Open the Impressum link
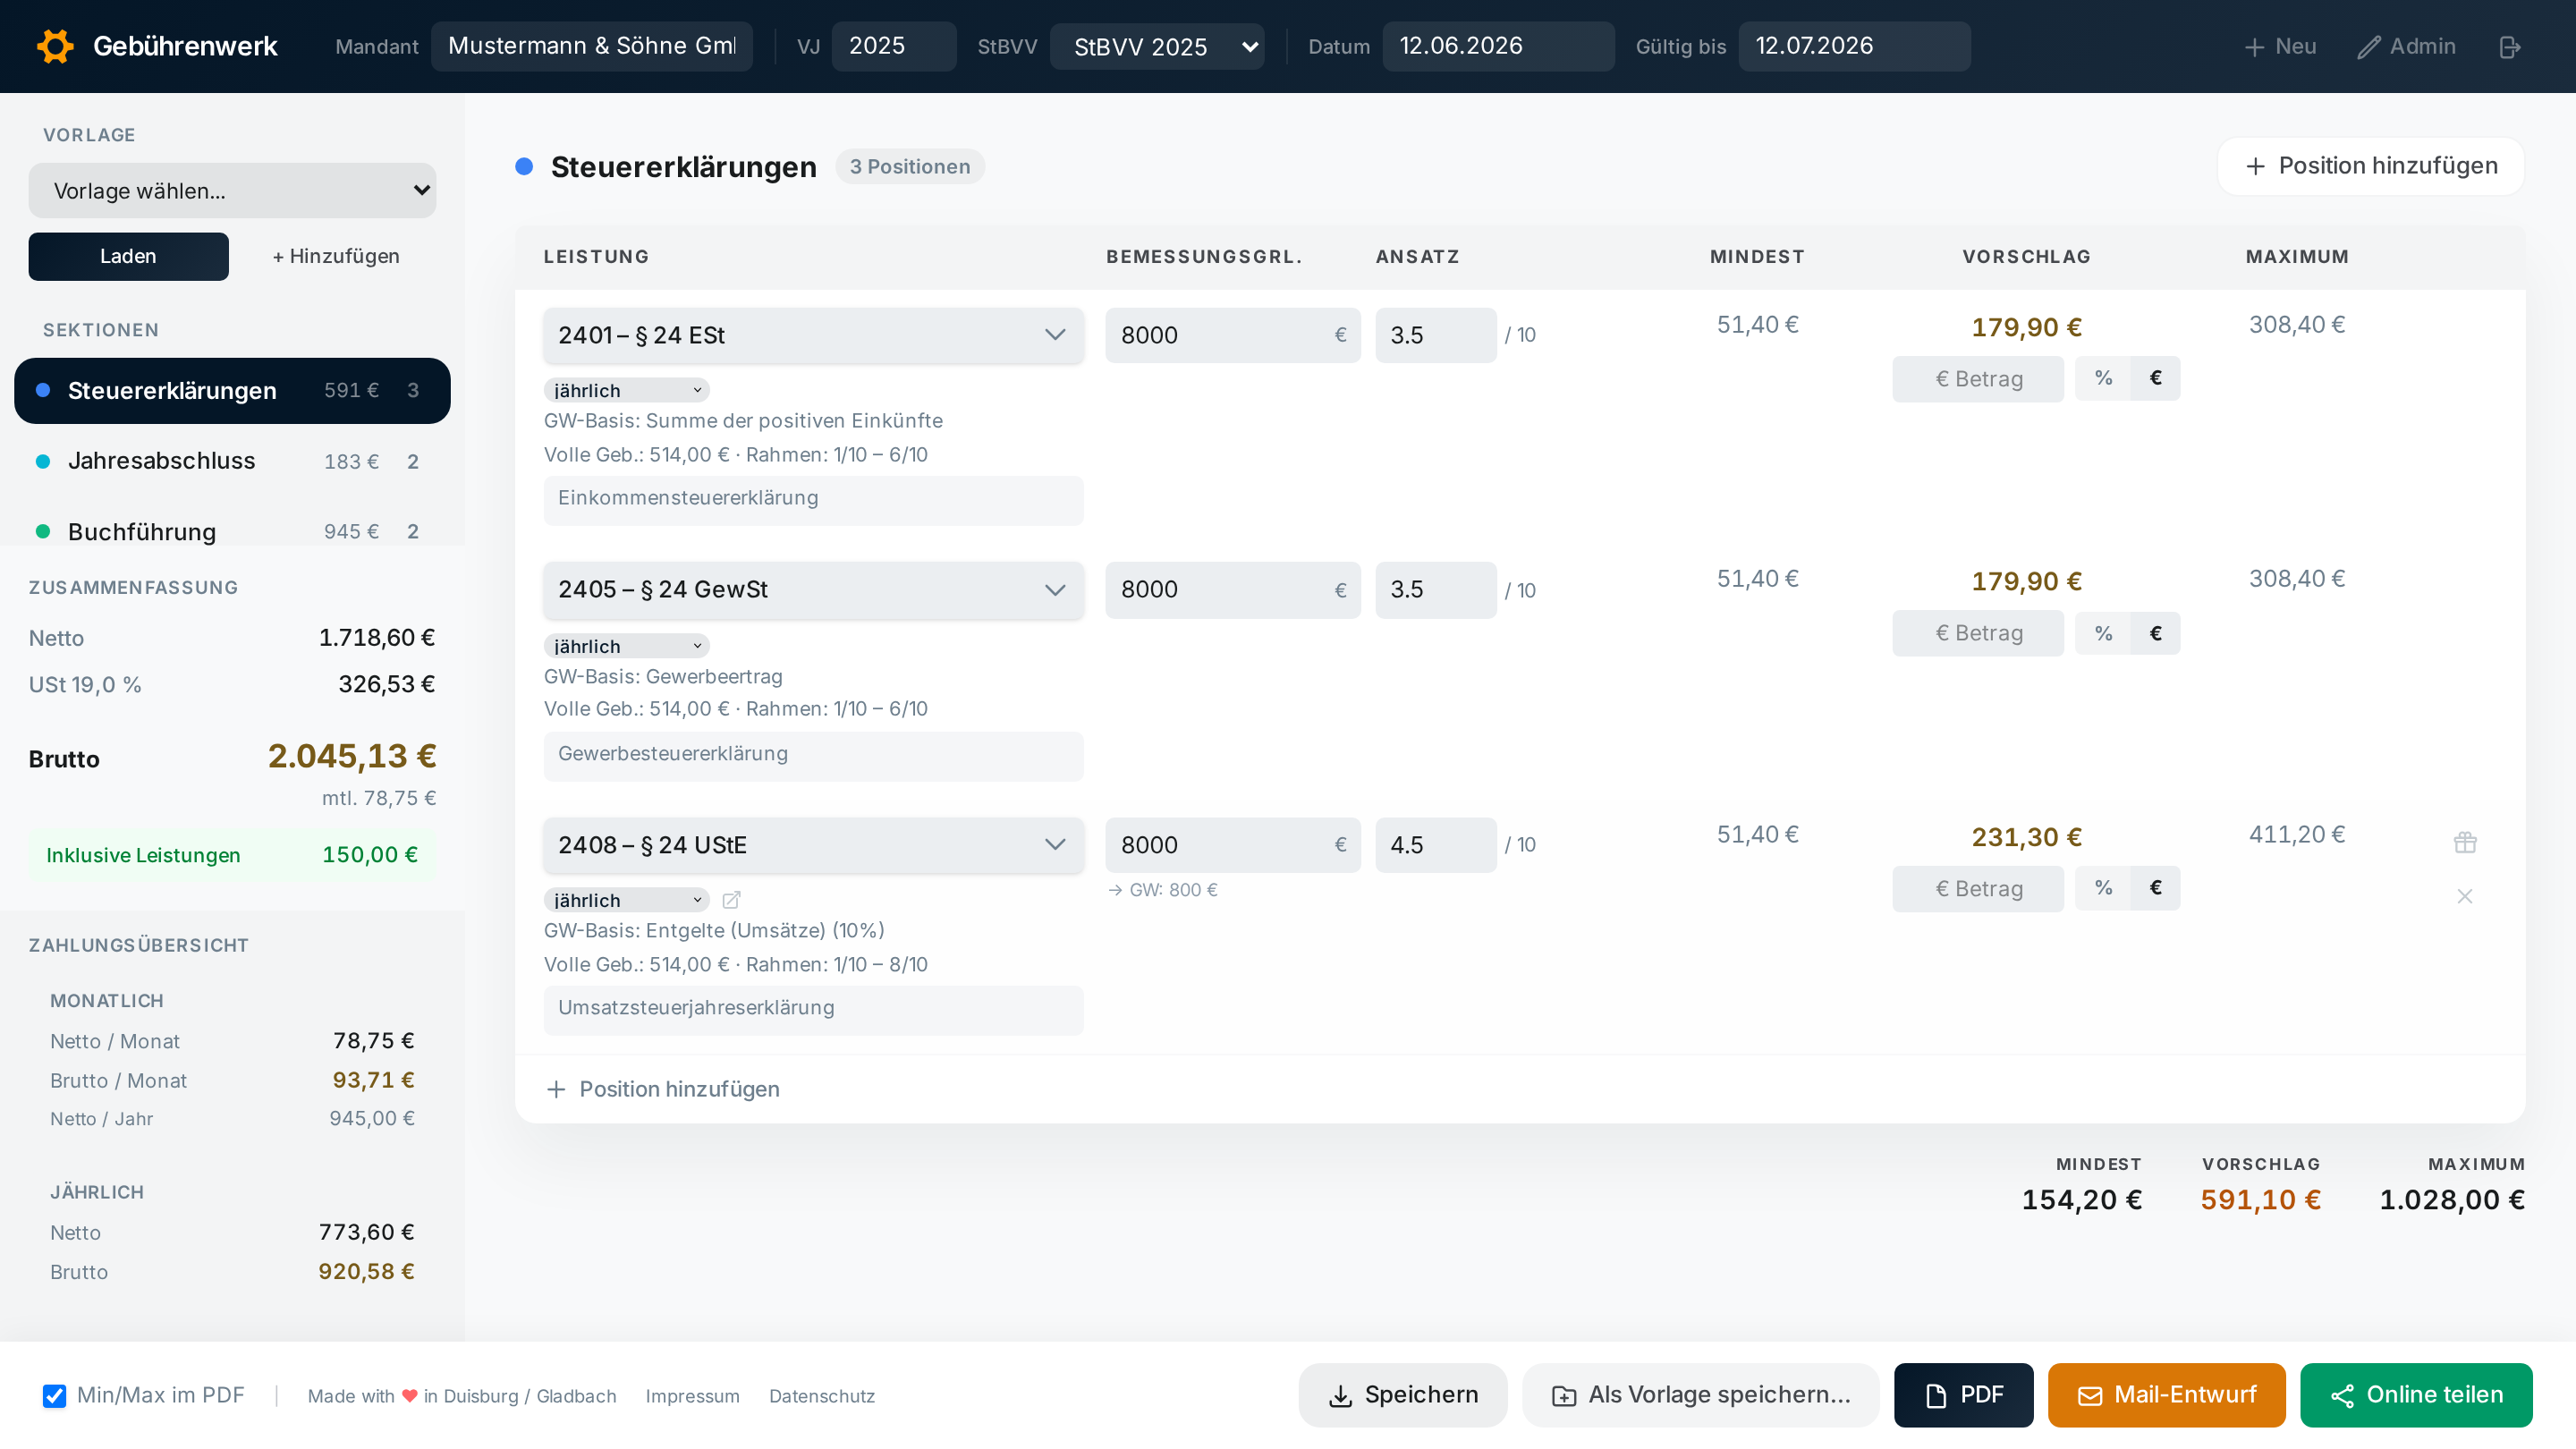 [692, 1396]
